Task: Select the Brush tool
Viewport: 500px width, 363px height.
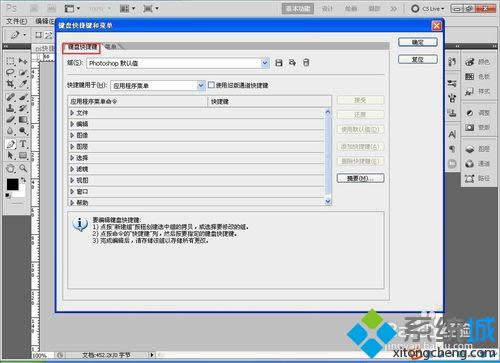Action: (23, 97)
